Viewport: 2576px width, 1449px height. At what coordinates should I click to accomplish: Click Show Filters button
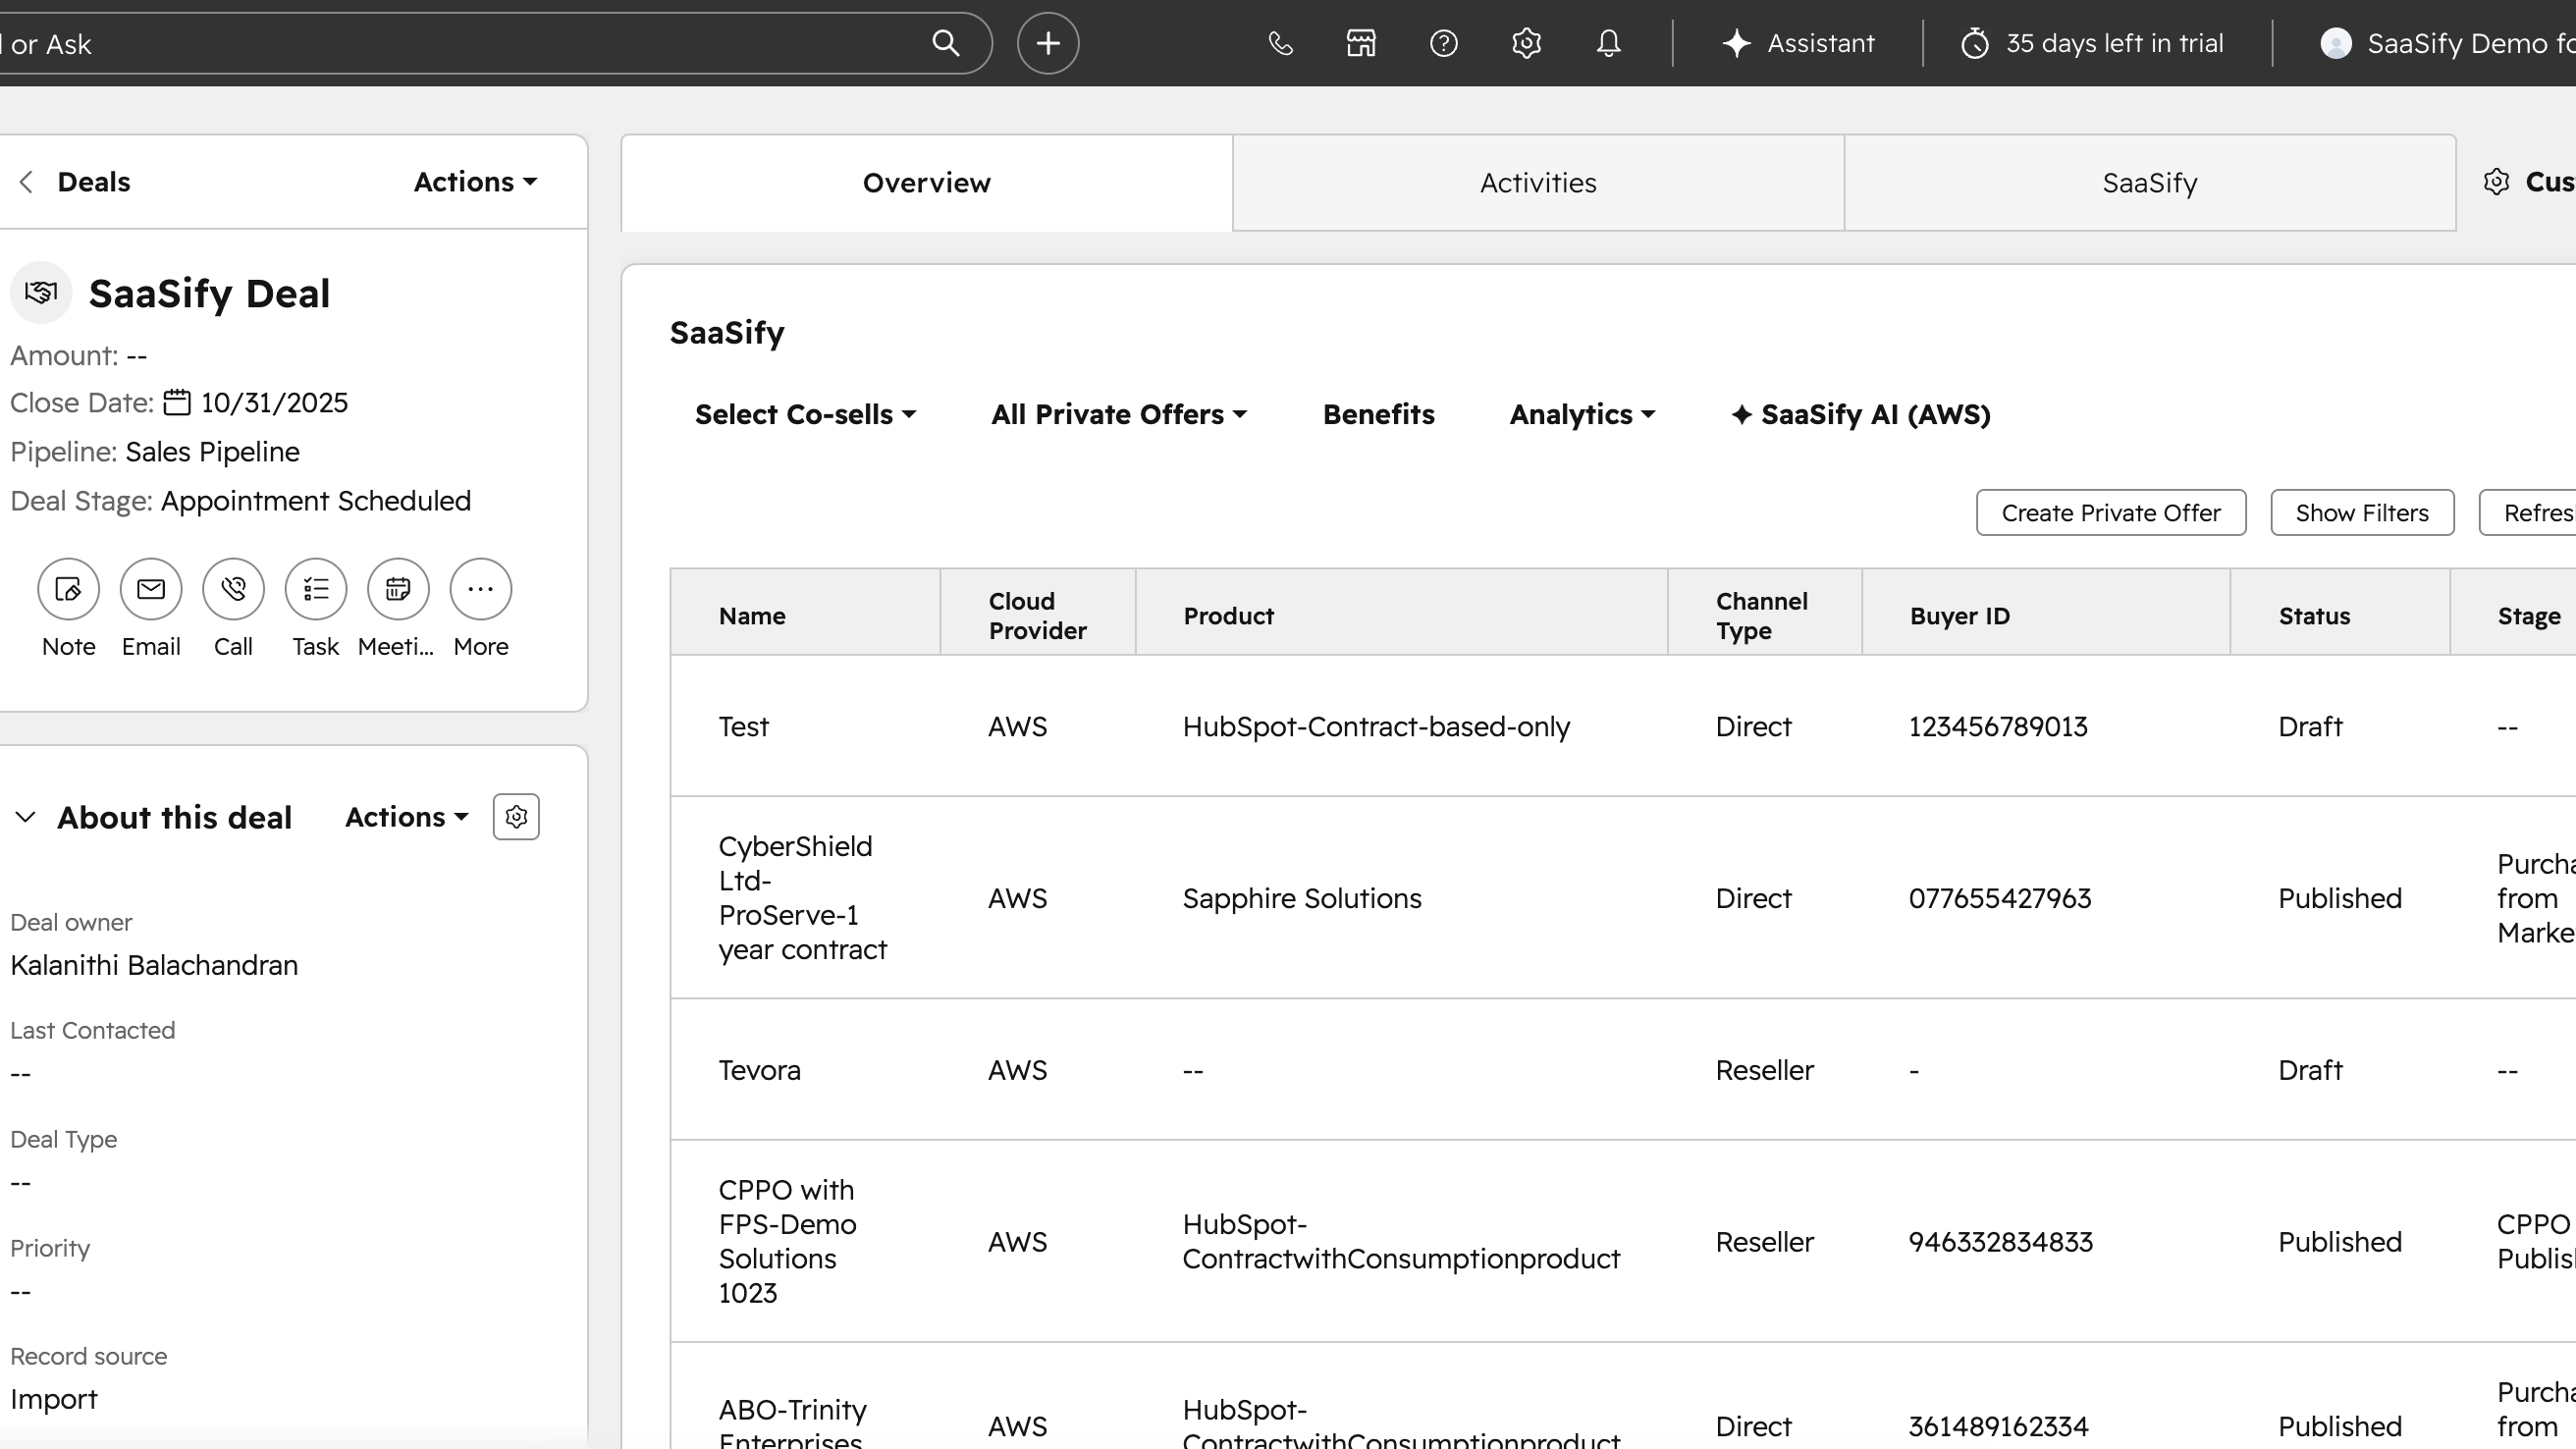pos(2362,513)
